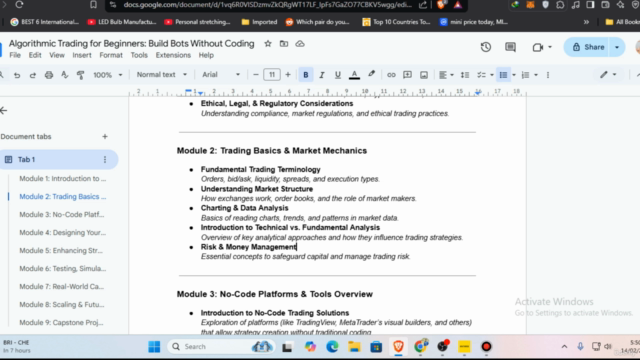
Task: Add a new document tab
Action: pos(105,137)
